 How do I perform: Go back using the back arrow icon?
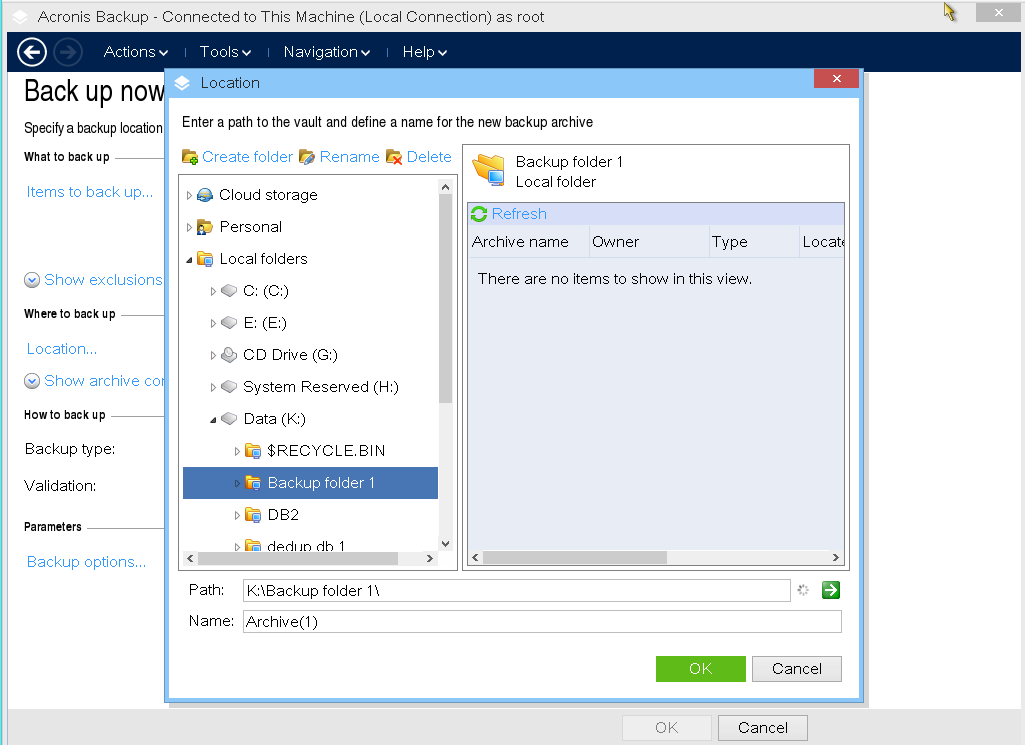(x=32, y=52)
